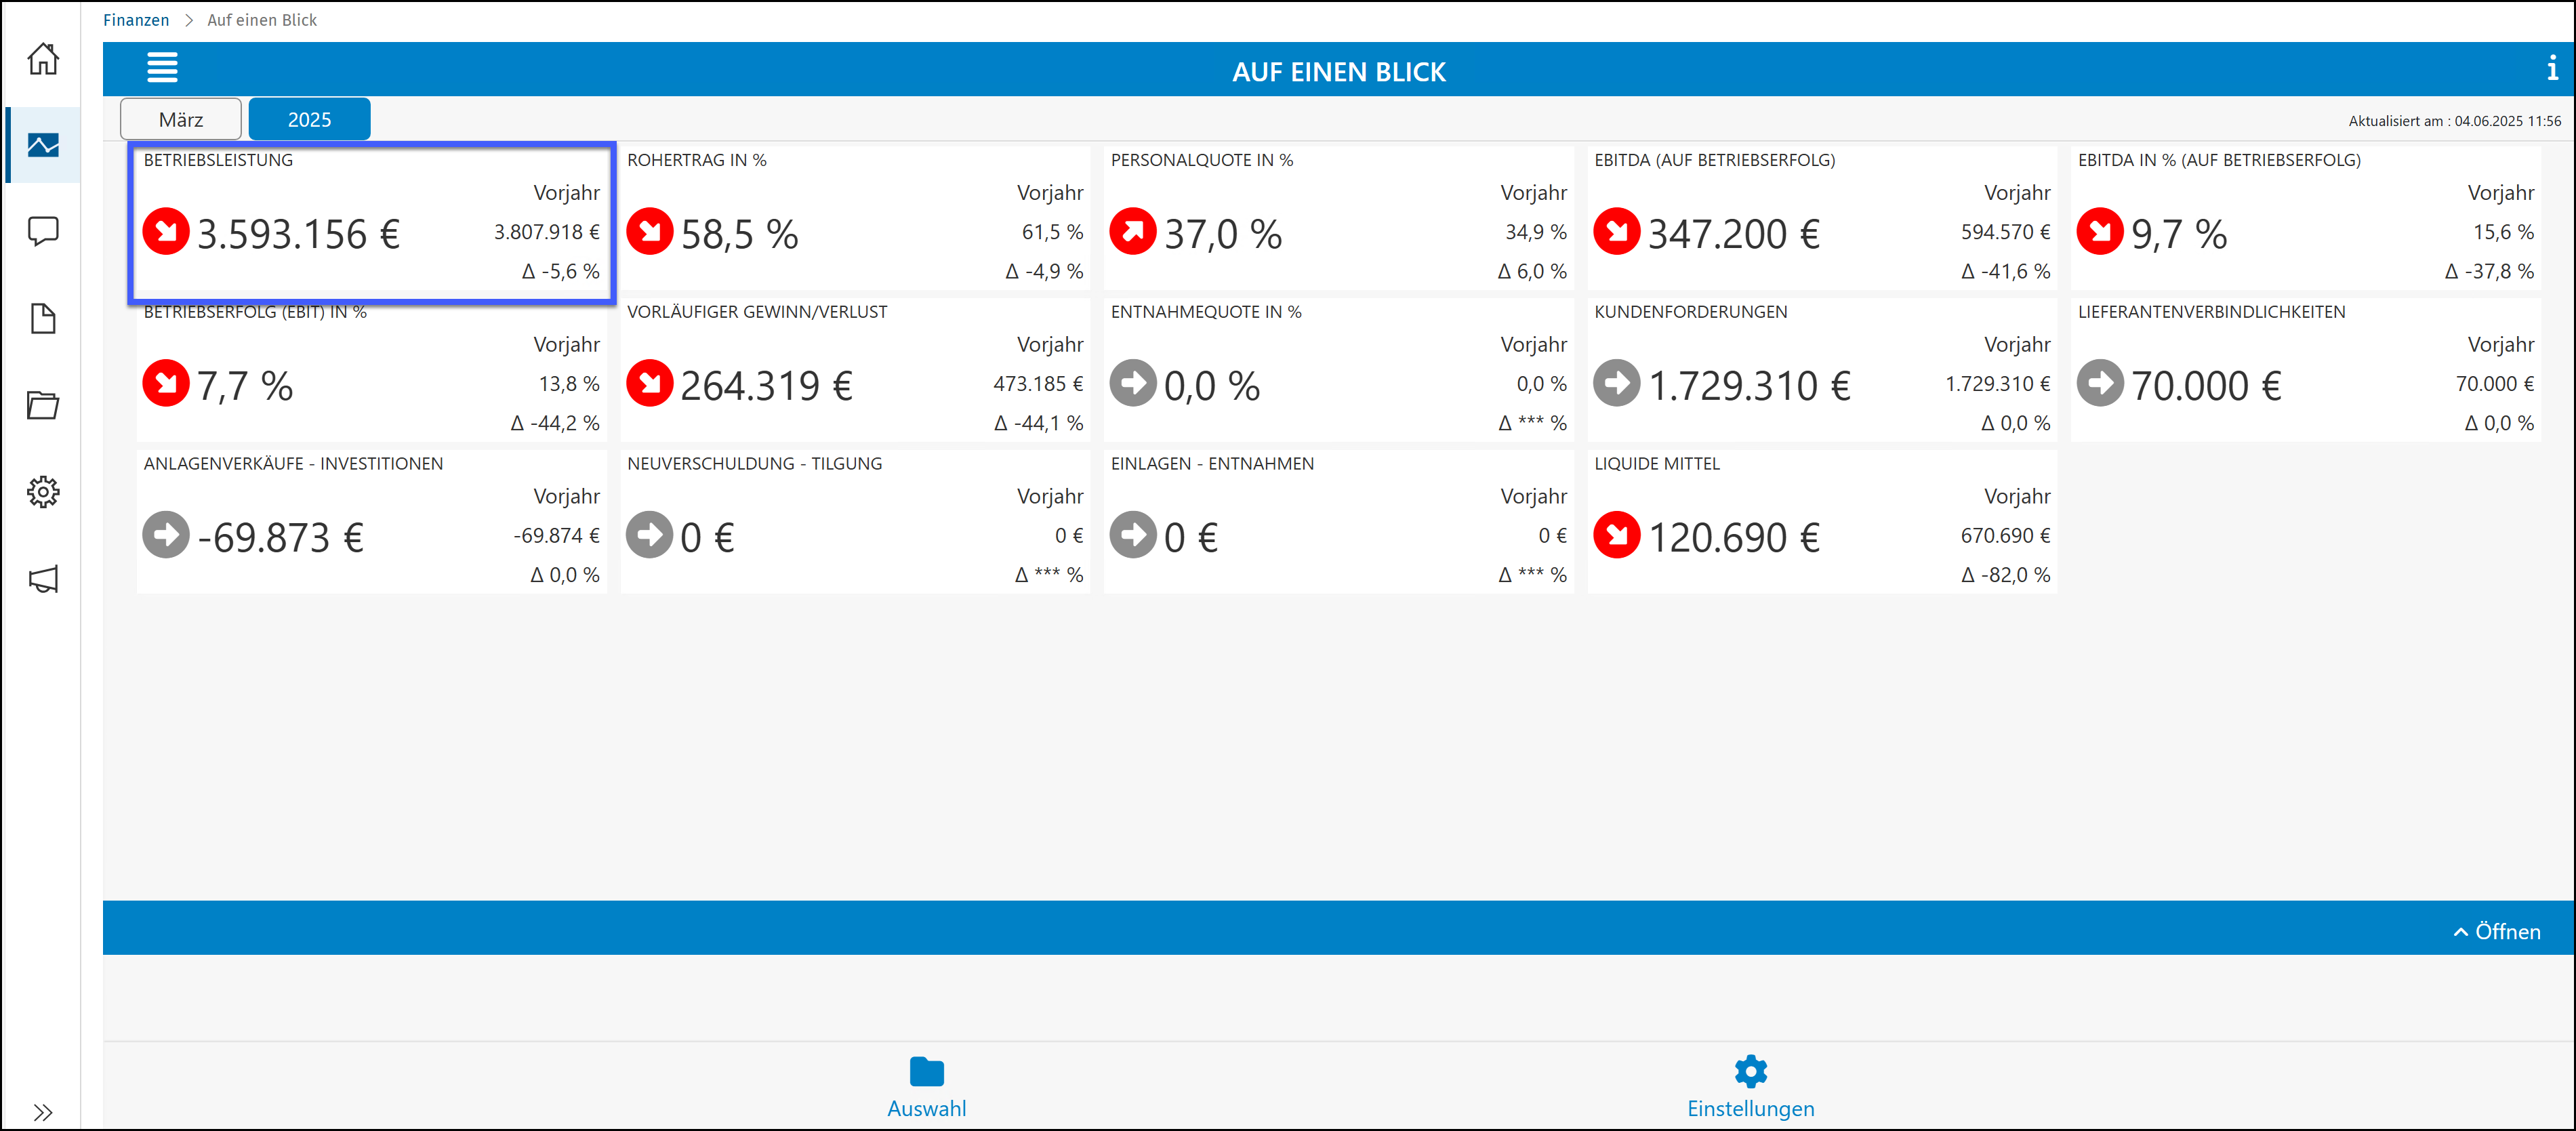Click the Auf einen Blick breadcrumb text
The width and height of the screenshot is (2576, 1131).
(262, 20)
